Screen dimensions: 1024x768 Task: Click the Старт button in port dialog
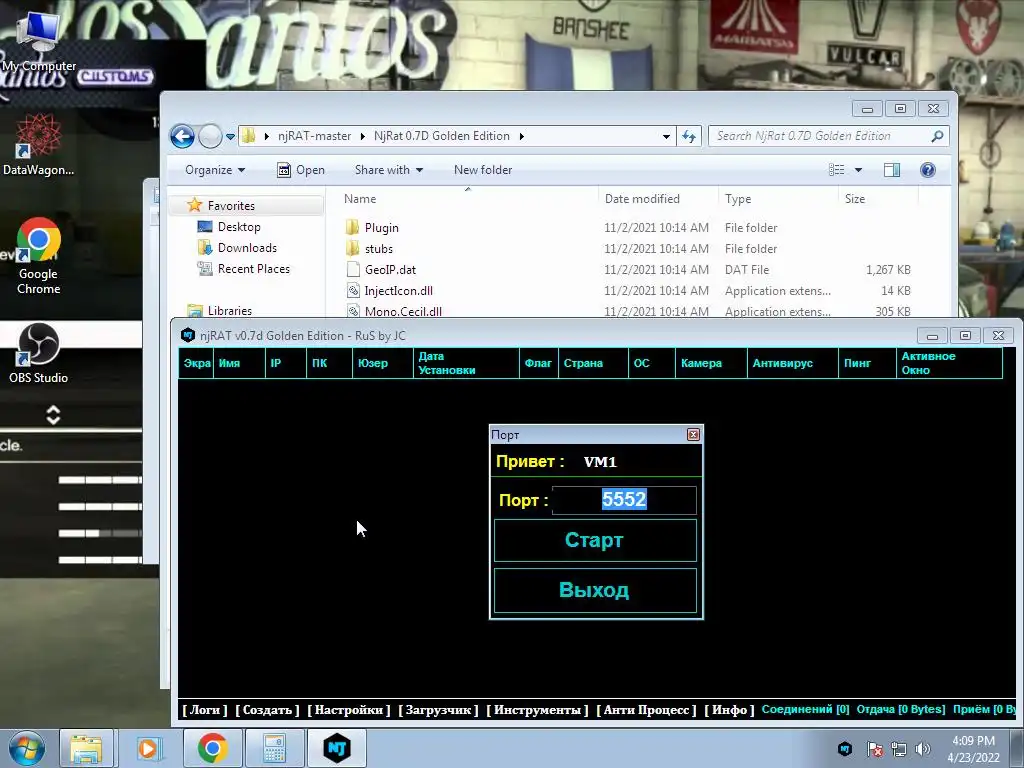coord(595,540)
